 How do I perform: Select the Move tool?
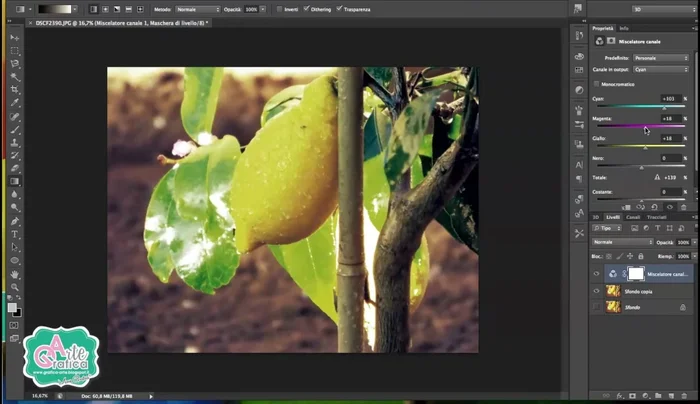pos(14,38)
